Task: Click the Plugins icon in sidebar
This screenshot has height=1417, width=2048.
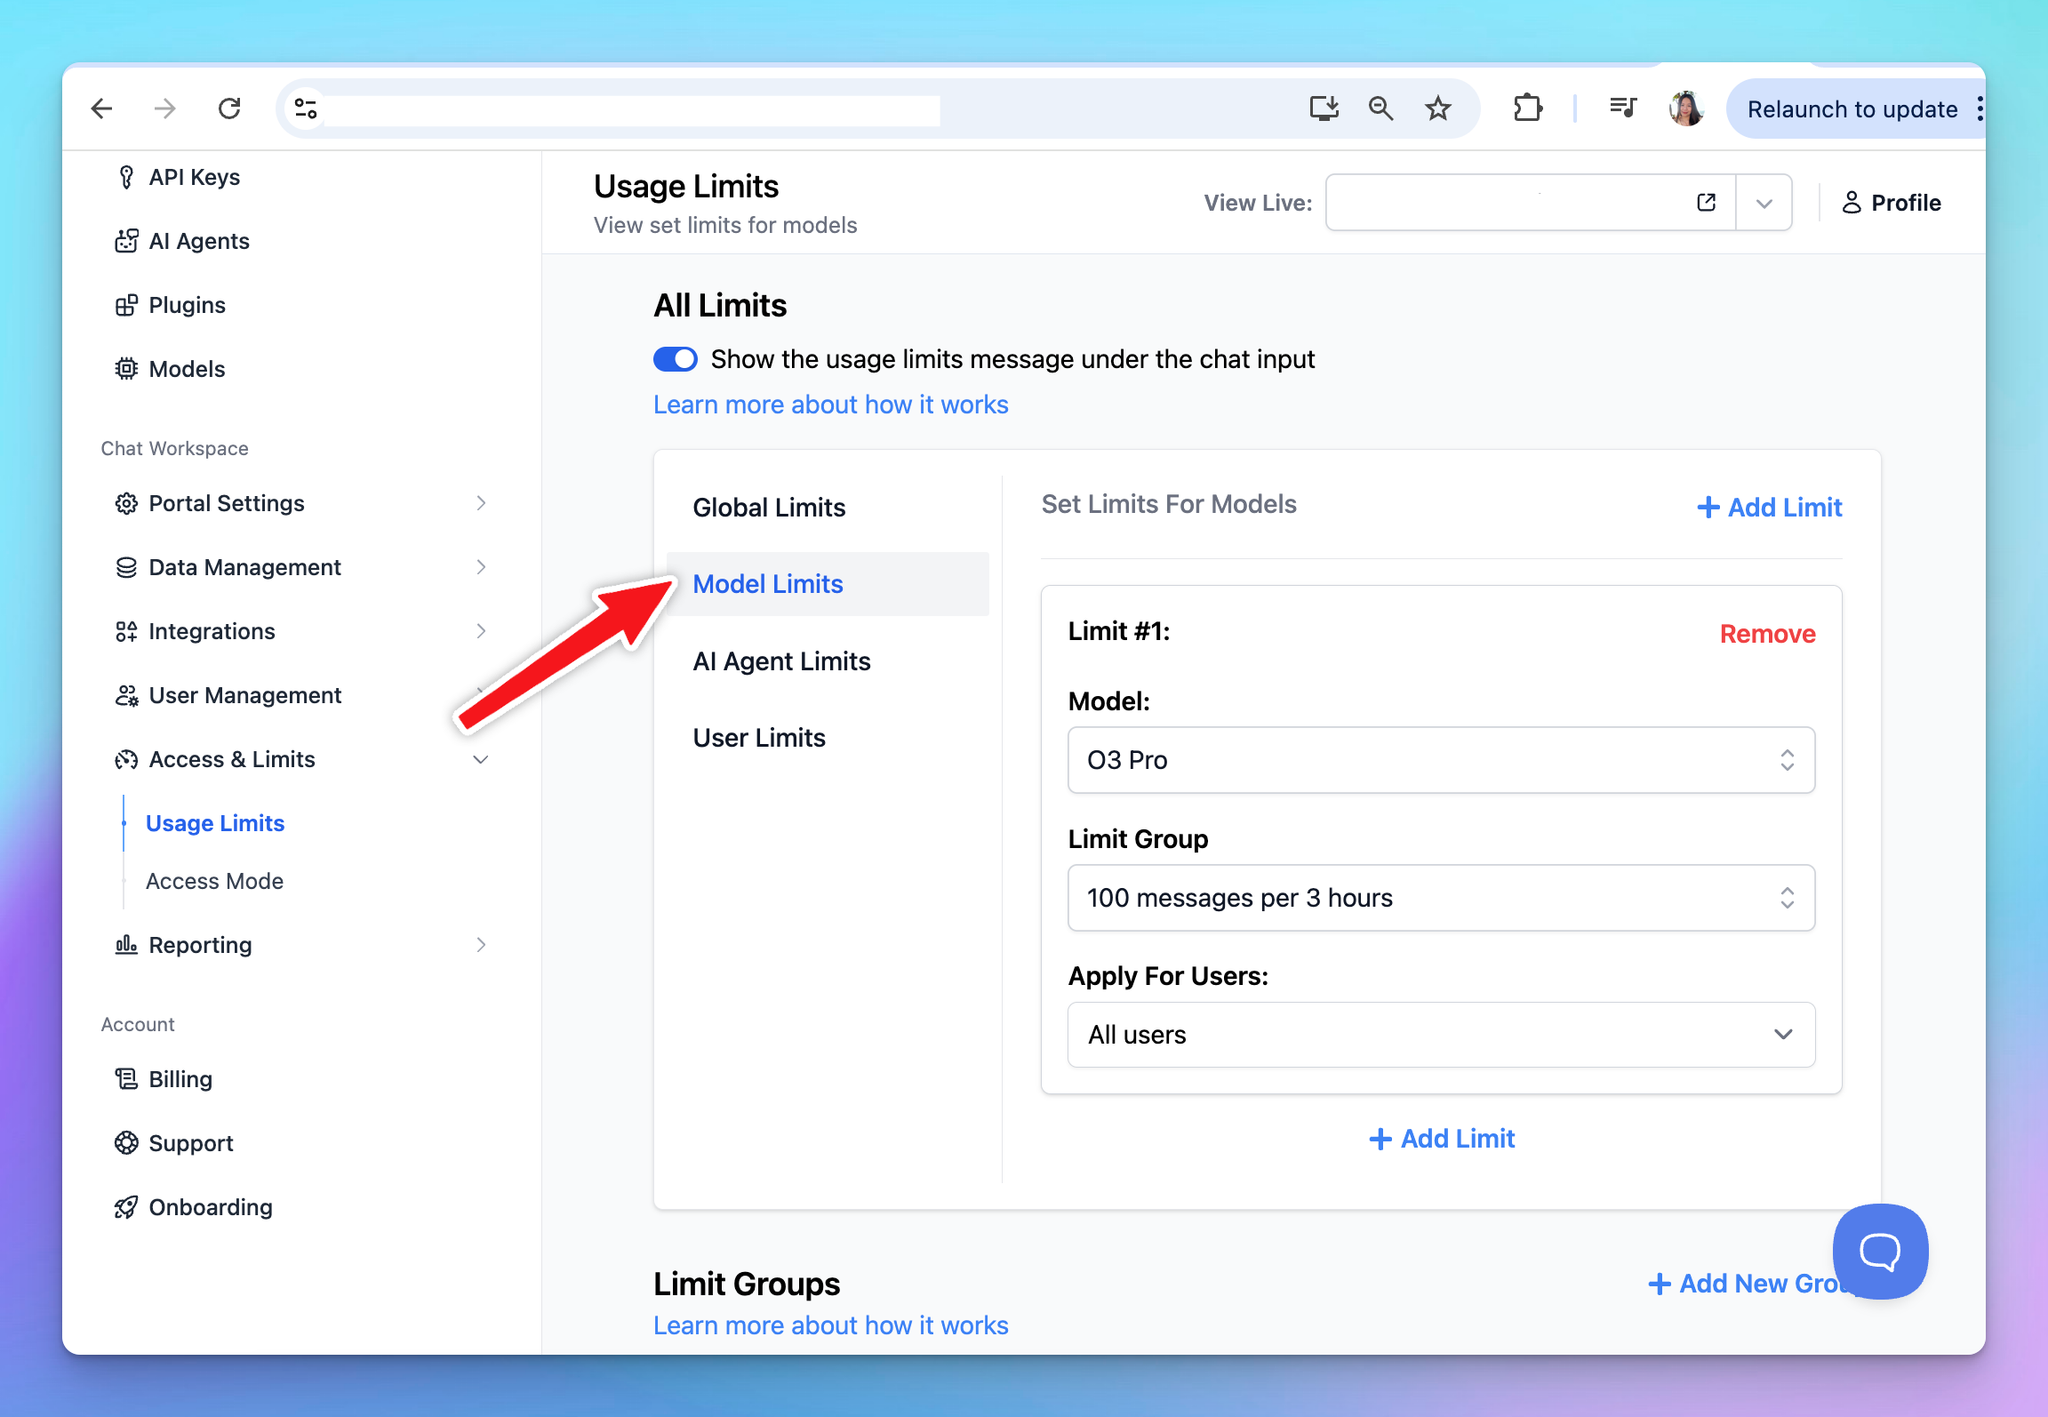Action: [126, 305]
